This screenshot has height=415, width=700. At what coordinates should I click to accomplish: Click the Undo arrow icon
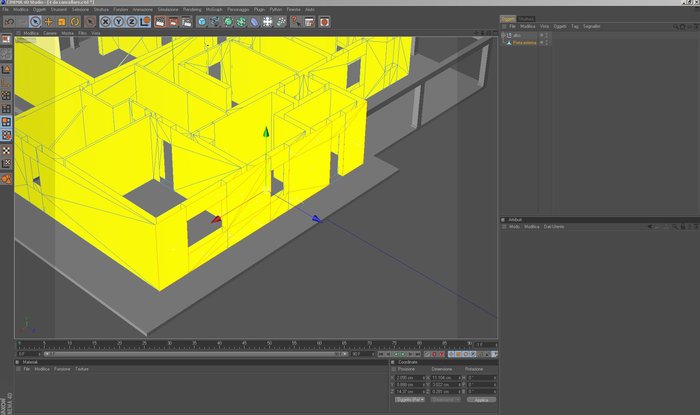[x=10, y=21]
